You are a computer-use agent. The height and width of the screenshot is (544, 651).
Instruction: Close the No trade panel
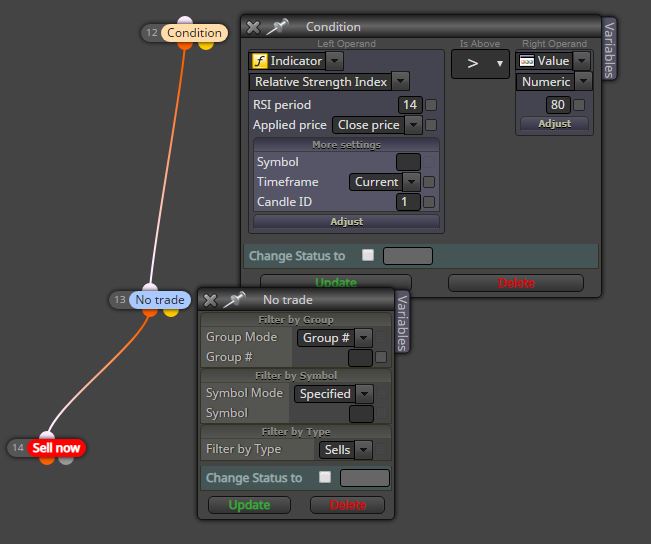(210, 300)
